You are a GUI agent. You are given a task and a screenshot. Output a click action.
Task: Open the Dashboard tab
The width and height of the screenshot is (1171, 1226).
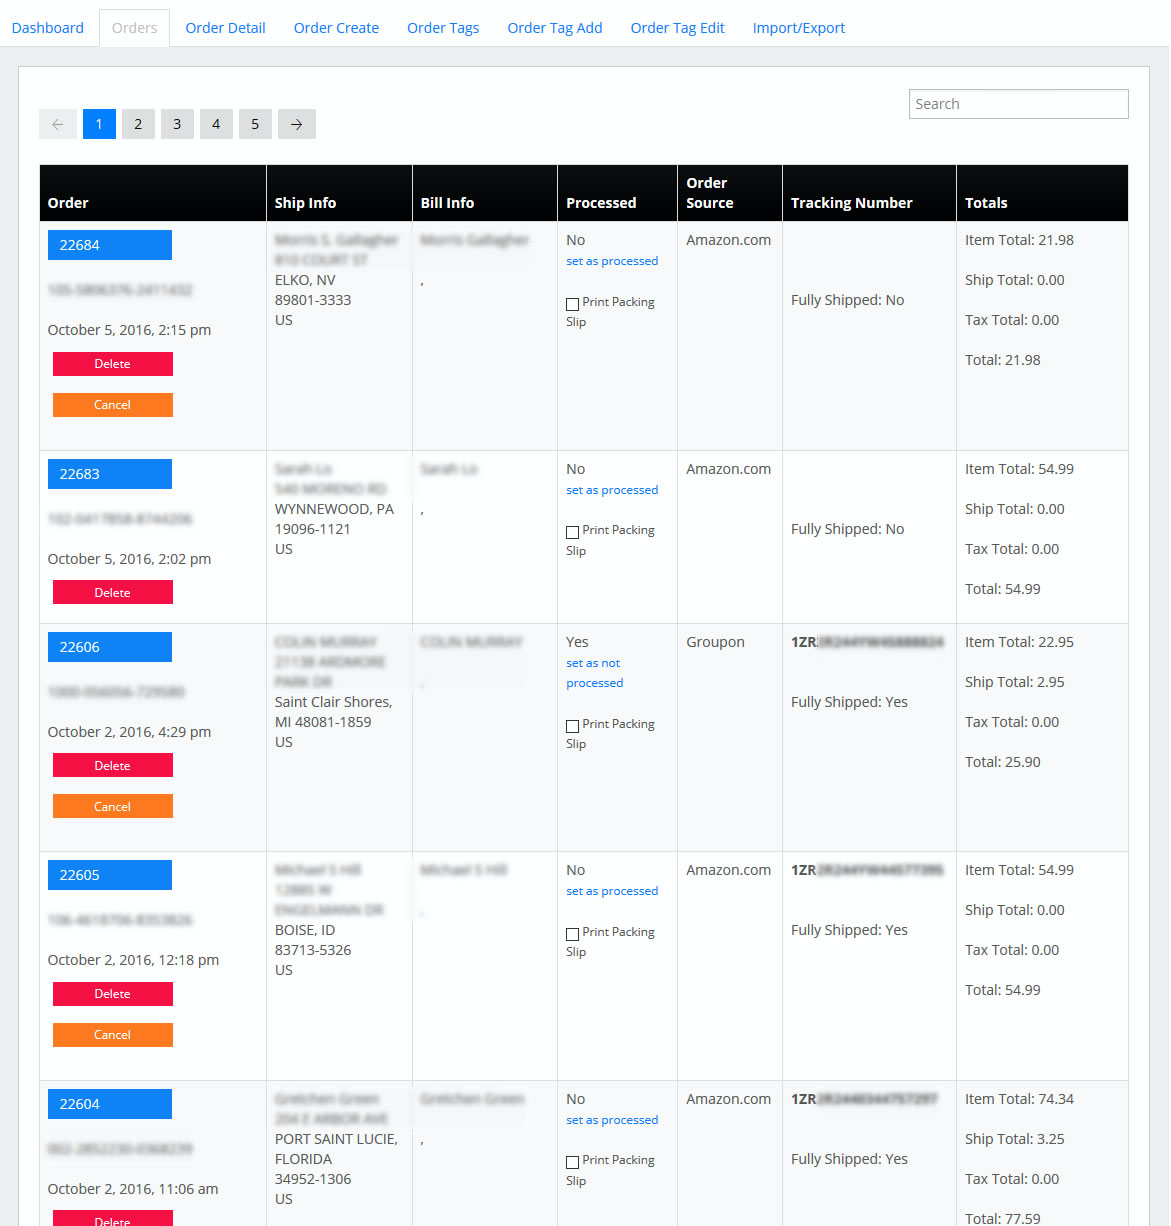pyautogui.click(x=47, y=27)
